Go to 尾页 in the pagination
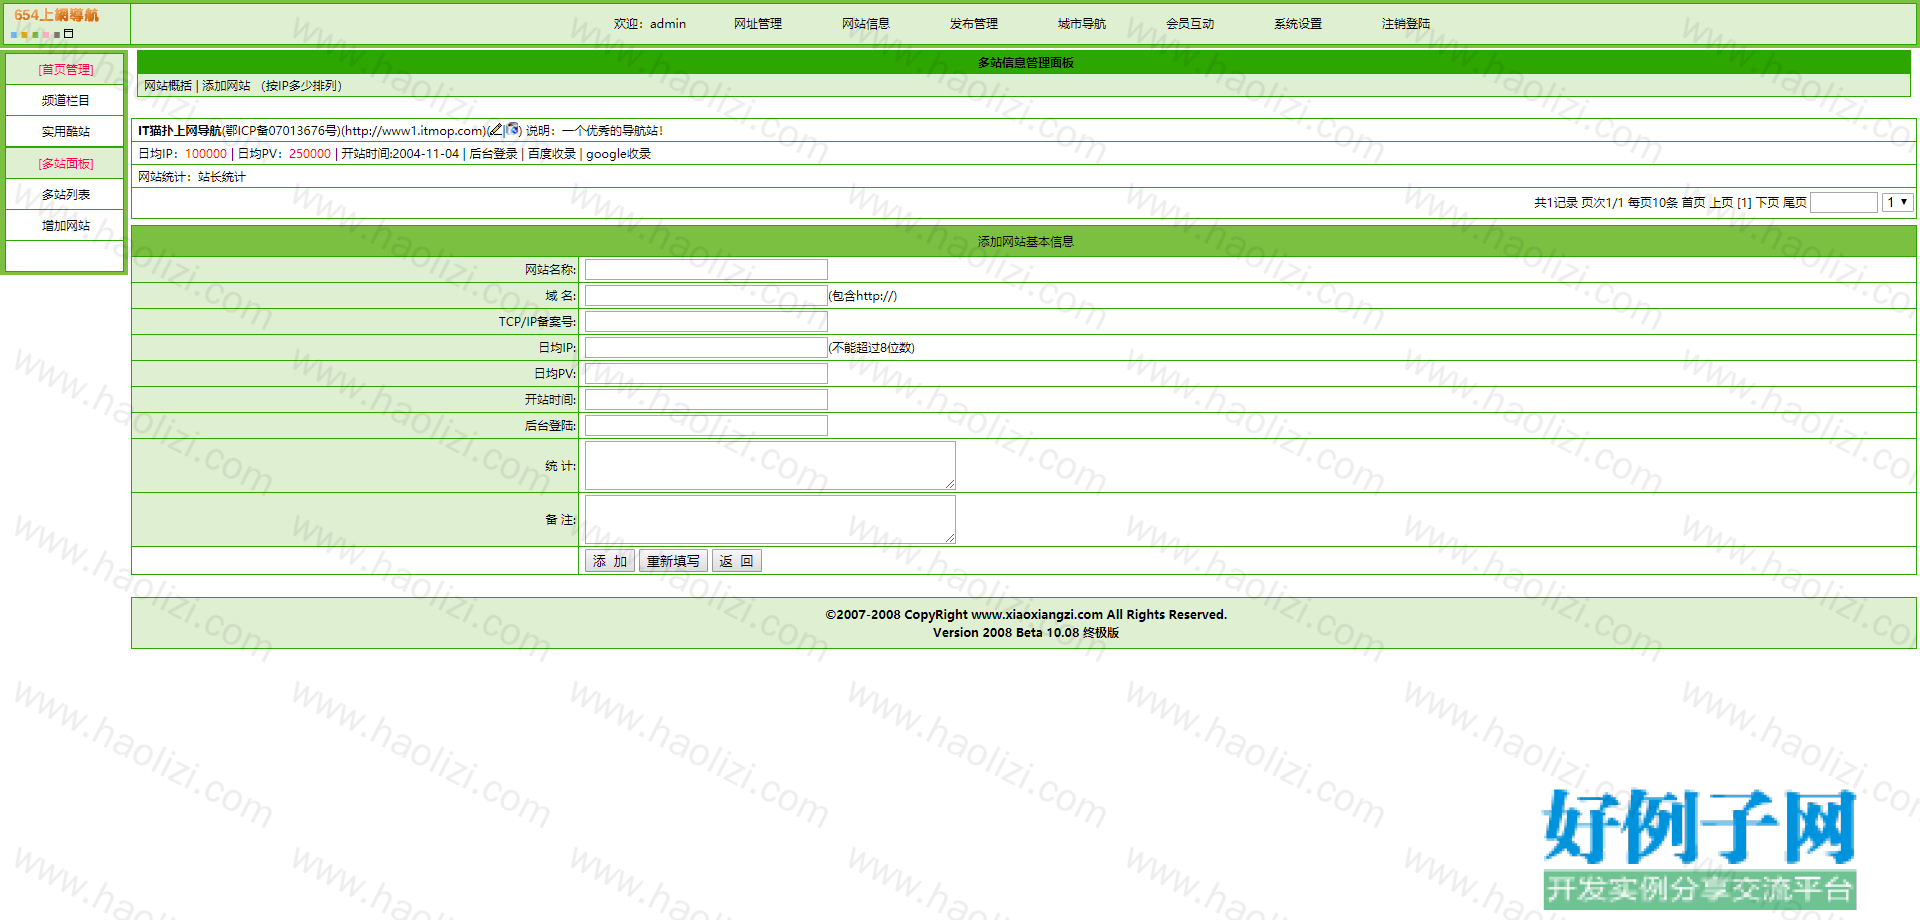This screenshot has width=1920, height=920. [x=1795, y=203]
